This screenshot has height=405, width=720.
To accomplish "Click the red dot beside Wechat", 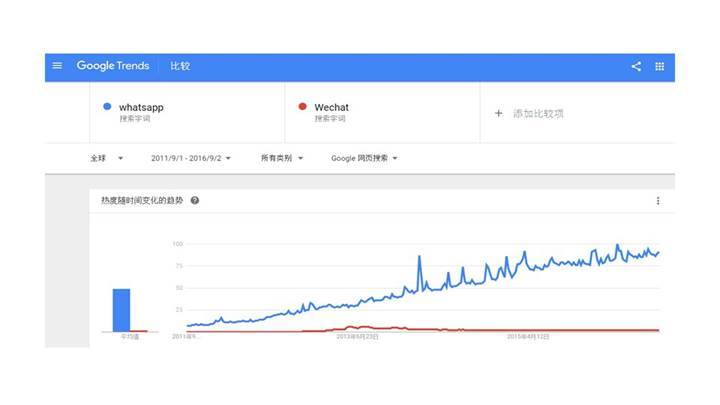I will pyautogui.click(x=302, y=107).
